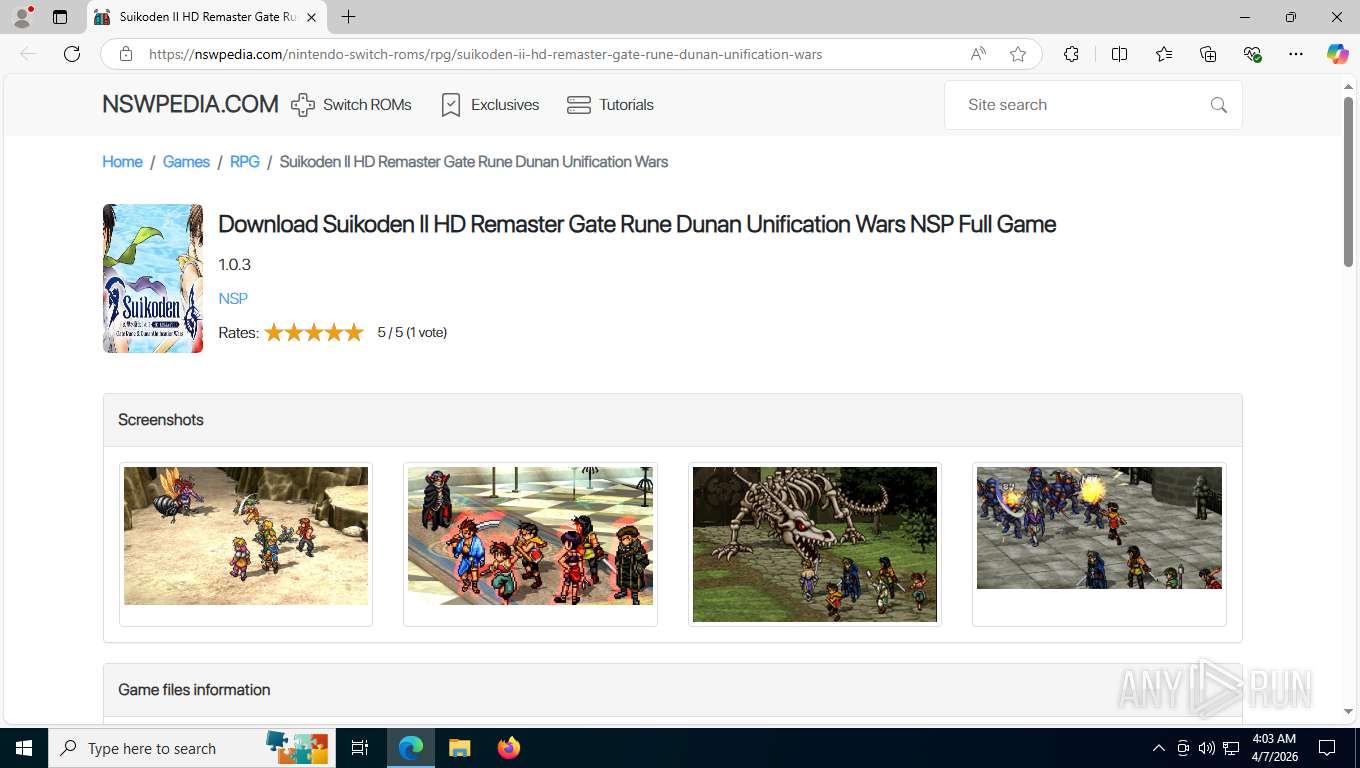
Task: Open Task View on taskbar
Action: (x=360, y=748)
